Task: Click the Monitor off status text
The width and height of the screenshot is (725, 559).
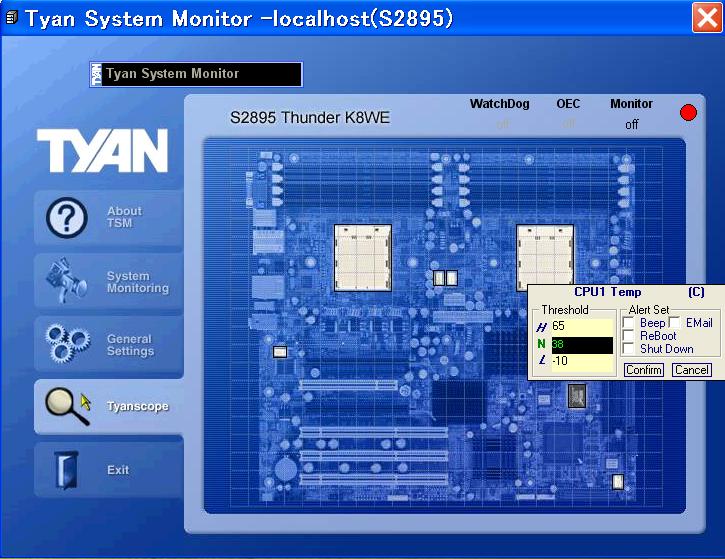Action: coord(632,124)
